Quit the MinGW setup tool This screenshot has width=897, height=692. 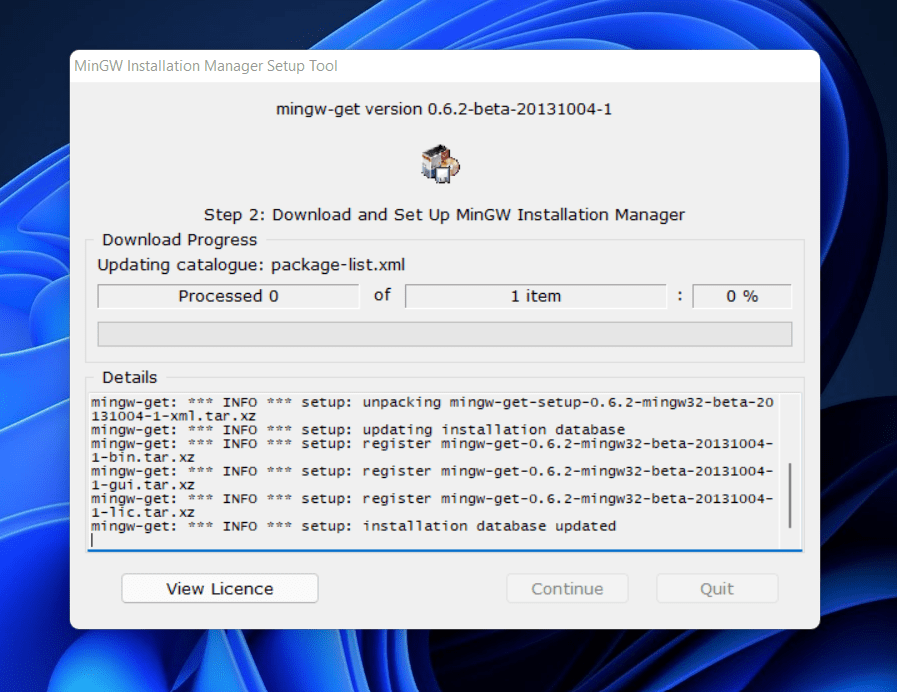[716, 588]
